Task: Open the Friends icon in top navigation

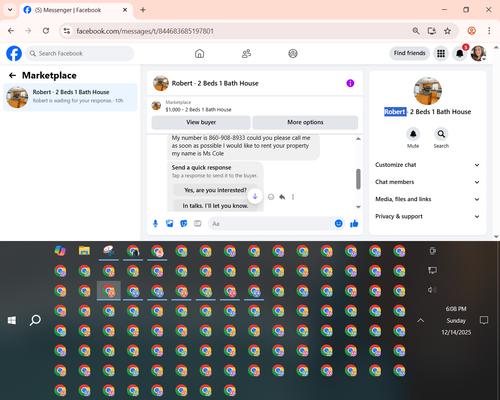Action: coord(246,53)
